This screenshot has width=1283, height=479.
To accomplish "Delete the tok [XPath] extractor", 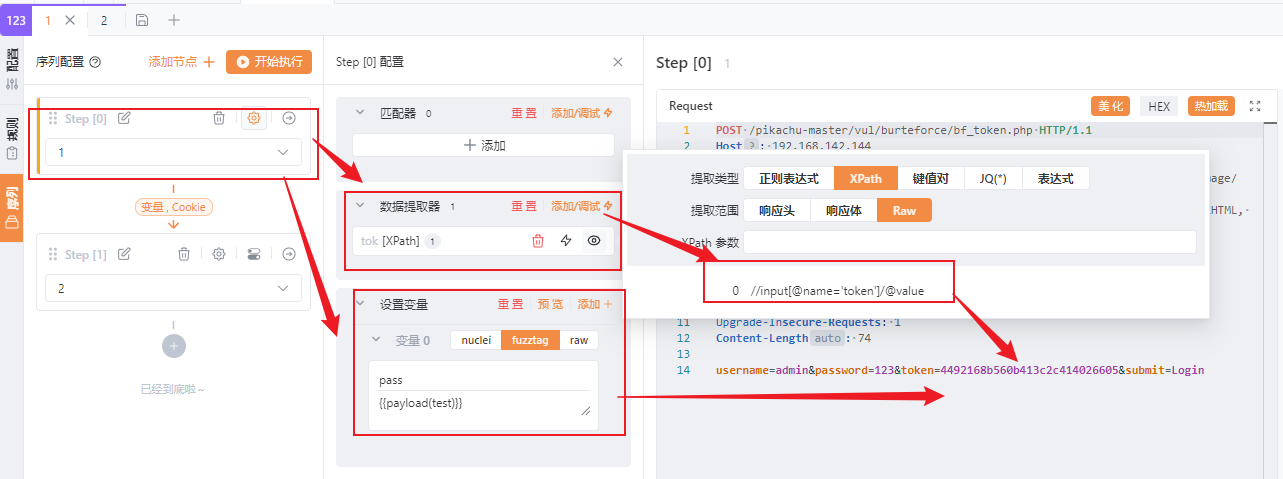I will click(x=538, y=241).
